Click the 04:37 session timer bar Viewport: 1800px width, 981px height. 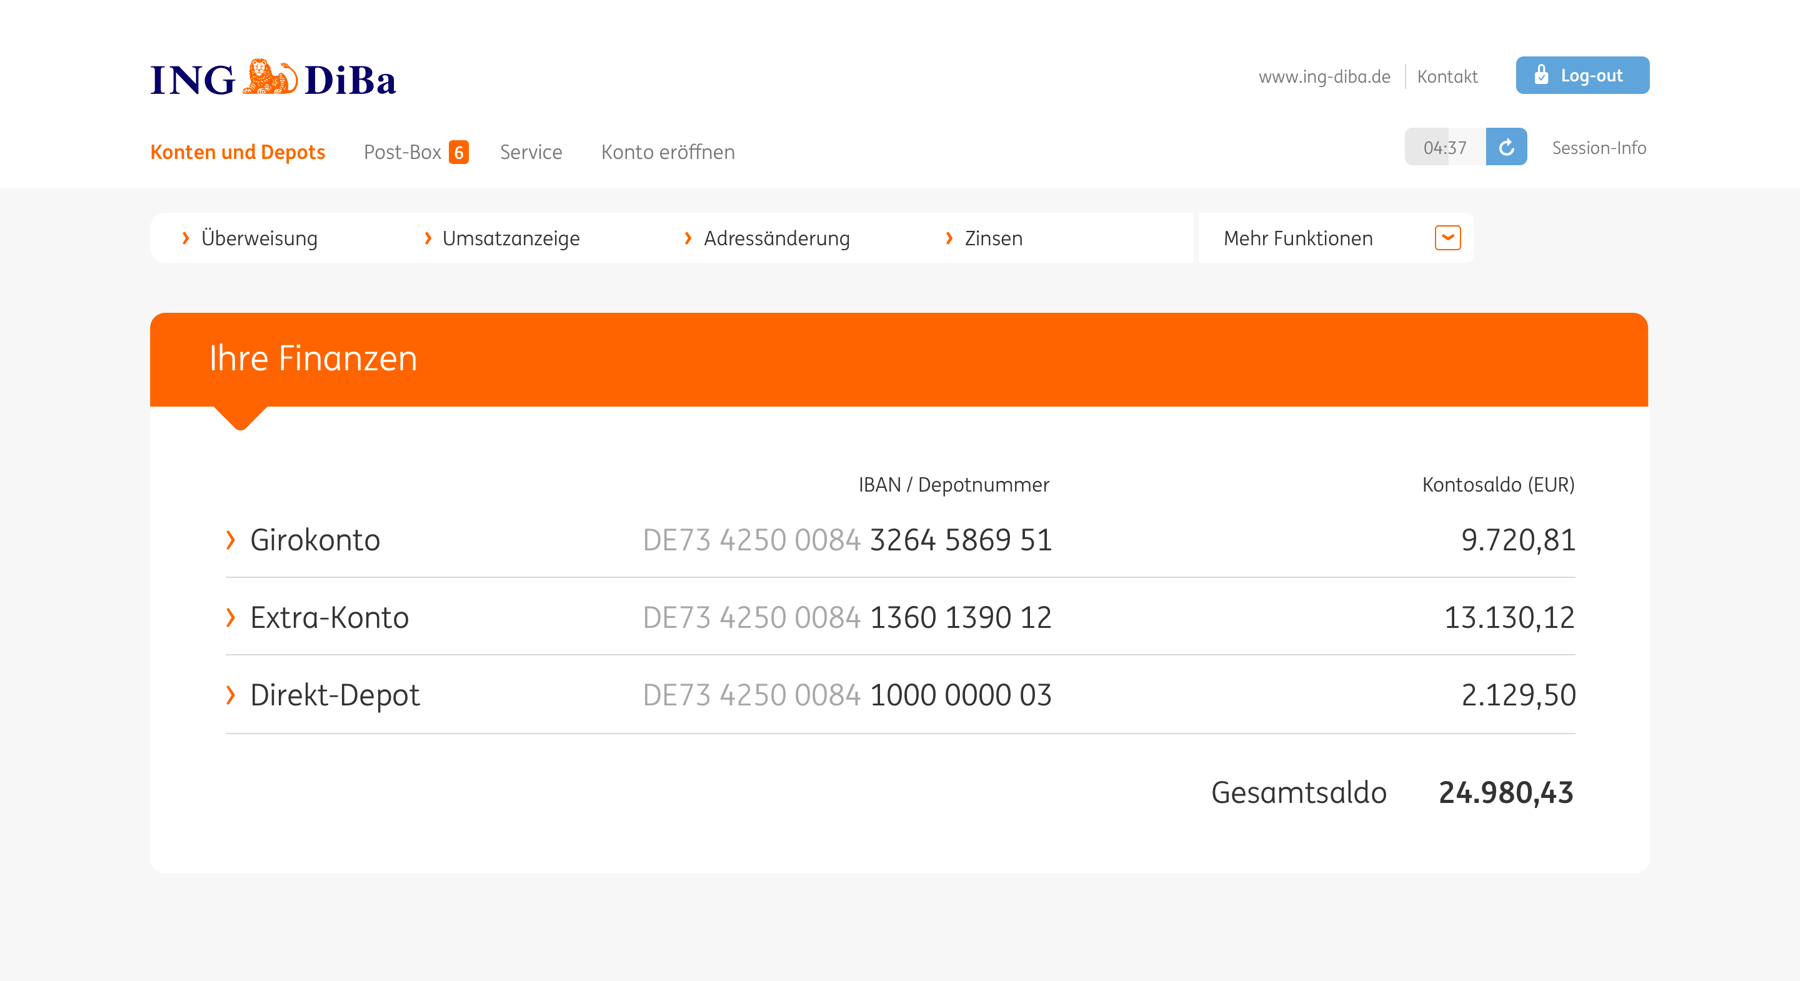click(1444, 148)
